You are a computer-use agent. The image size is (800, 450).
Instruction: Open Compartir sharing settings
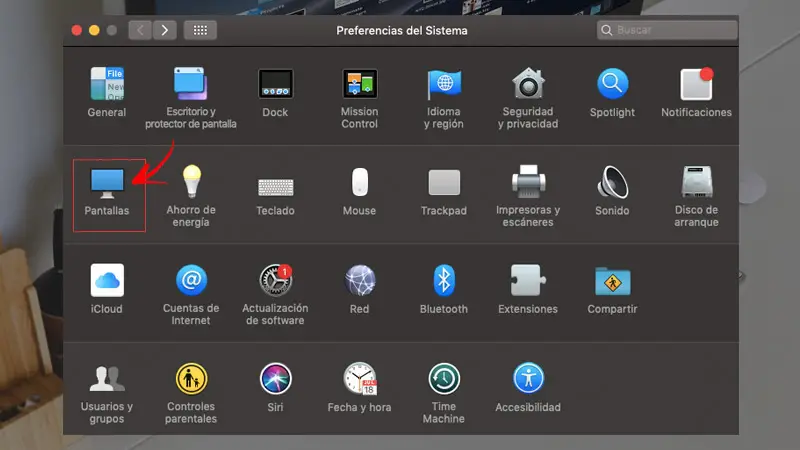click(612, 289)
